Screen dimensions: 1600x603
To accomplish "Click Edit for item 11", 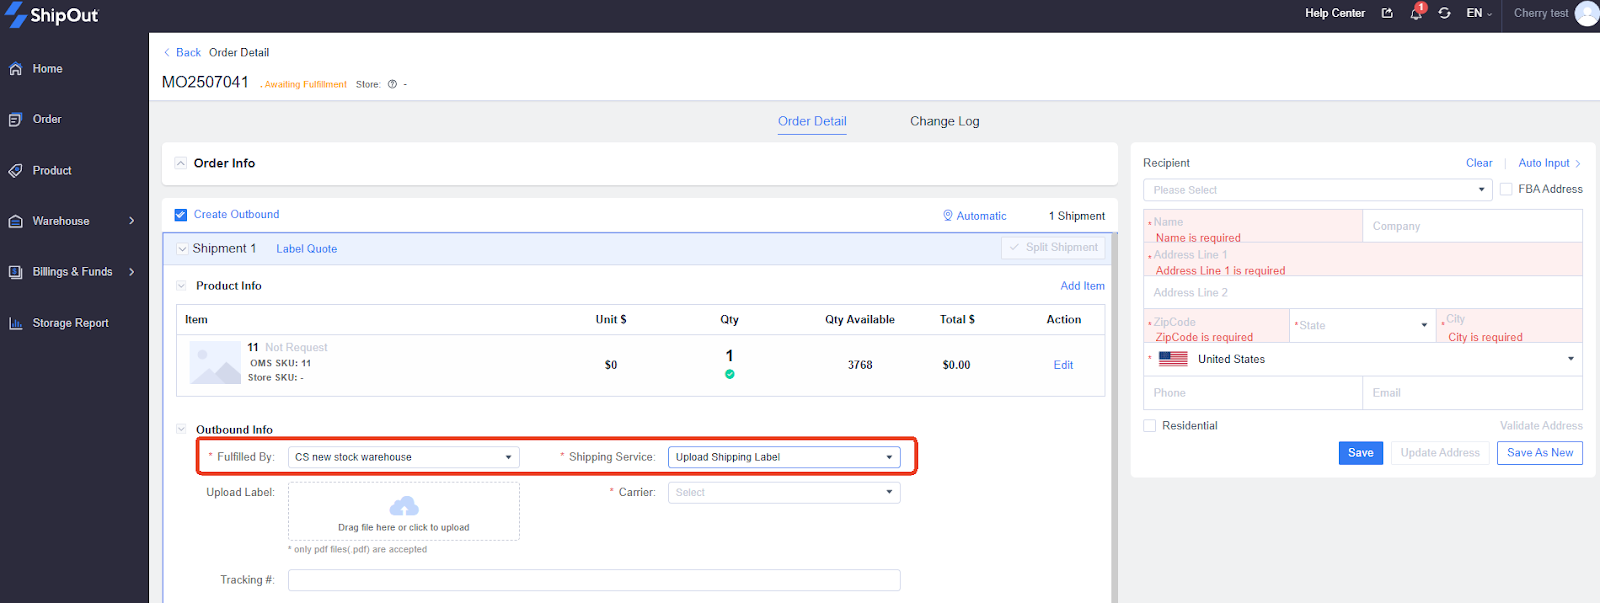I will tap(1063, 365).
